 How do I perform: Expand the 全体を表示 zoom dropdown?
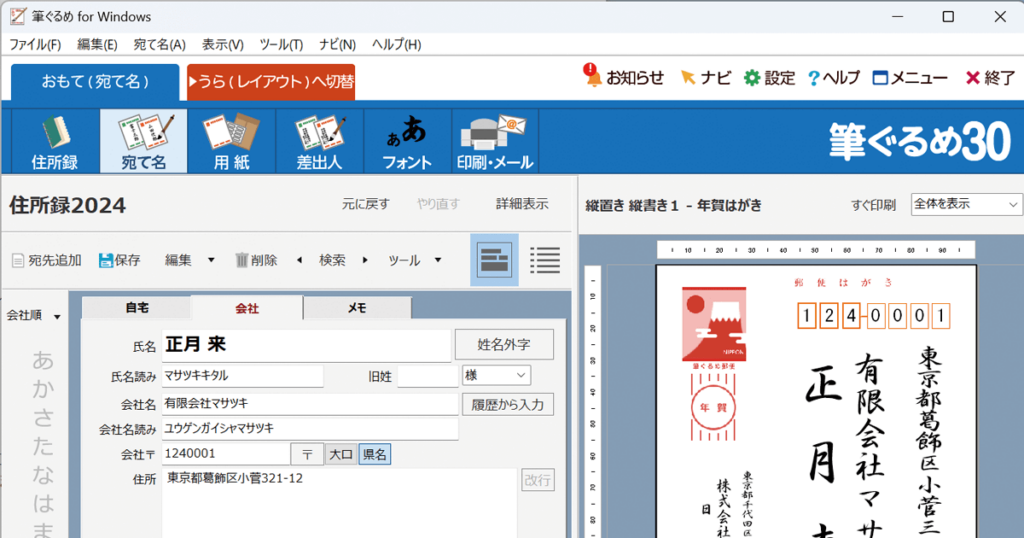[x=967, y=204]
